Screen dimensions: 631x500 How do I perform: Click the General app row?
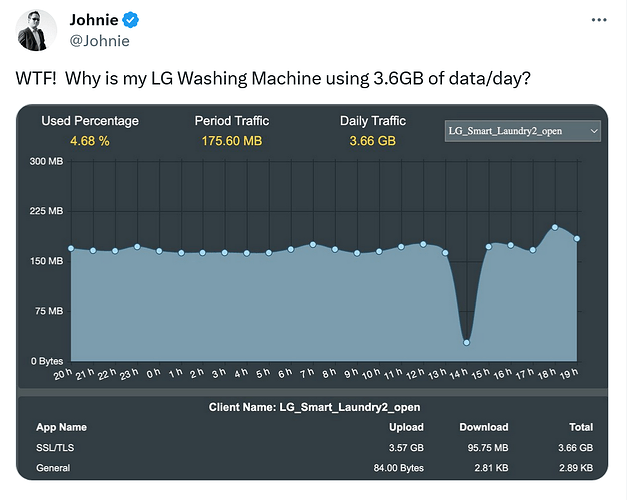[x=314, y=468]
